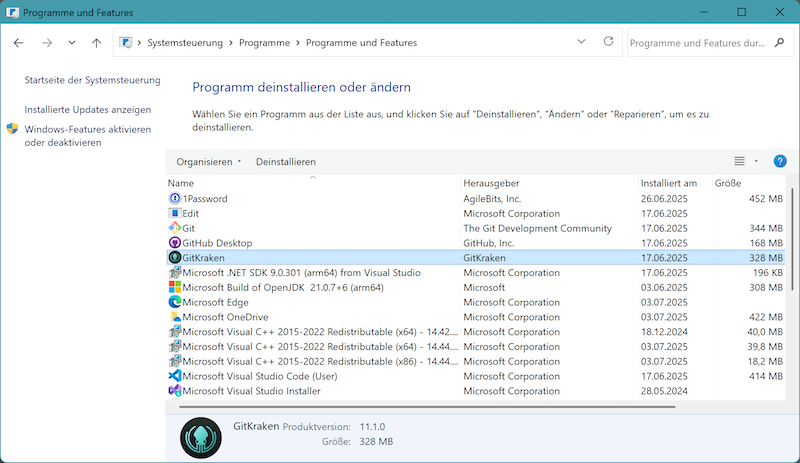Click the 18.12.2024 install date cell
The height and width of the screenshot is (463, 800).
click(664, 332)
